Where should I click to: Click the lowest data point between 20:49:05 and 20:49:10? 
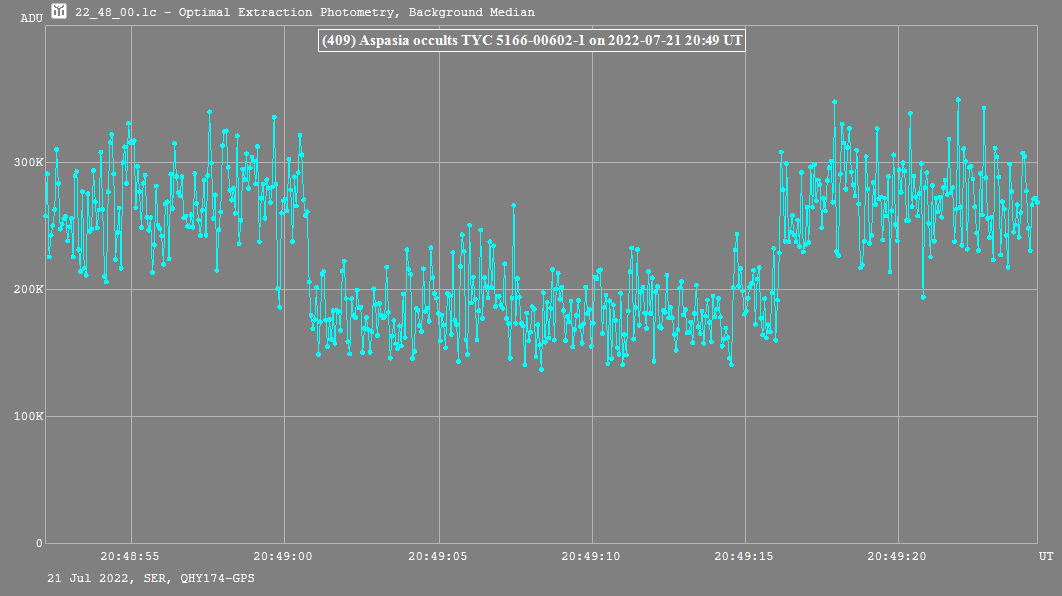pyautogui.click(x=541, y=369)
